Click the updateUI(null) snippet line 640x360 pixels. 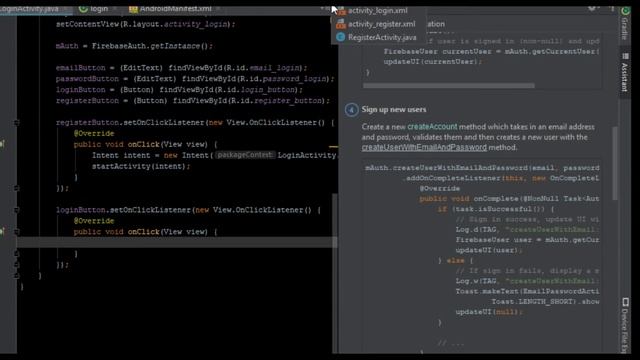click(489, 312)
